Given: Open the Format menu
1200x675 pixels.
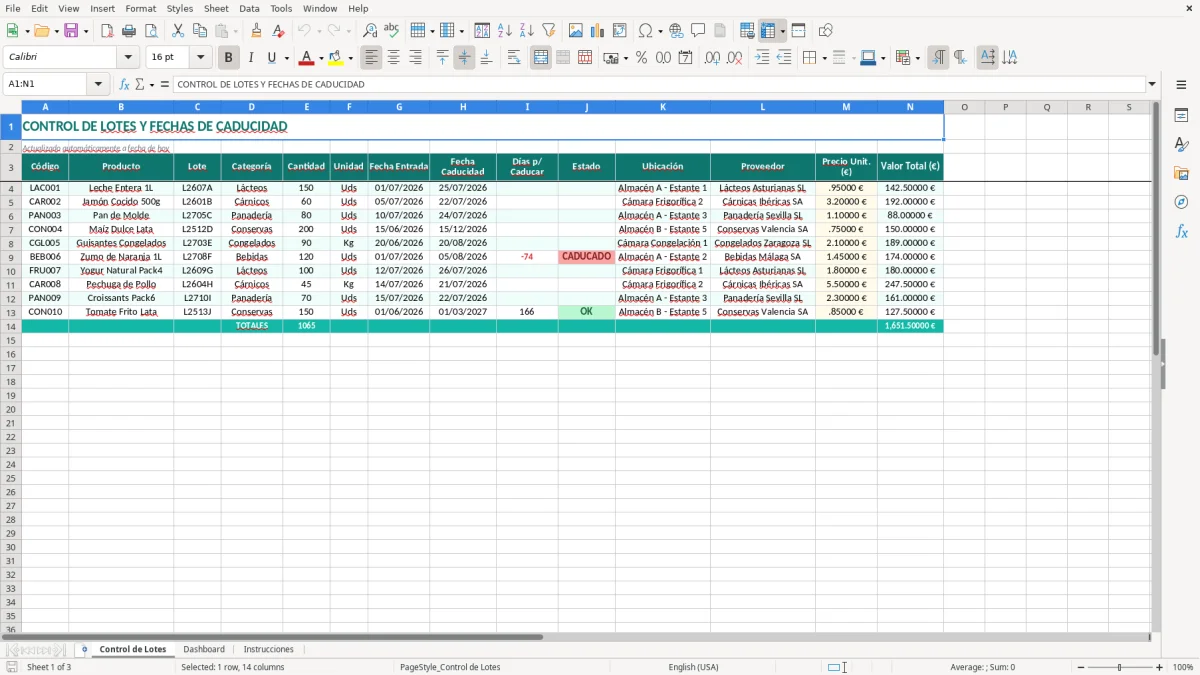Looking at the screenshot, I should 140,8.
